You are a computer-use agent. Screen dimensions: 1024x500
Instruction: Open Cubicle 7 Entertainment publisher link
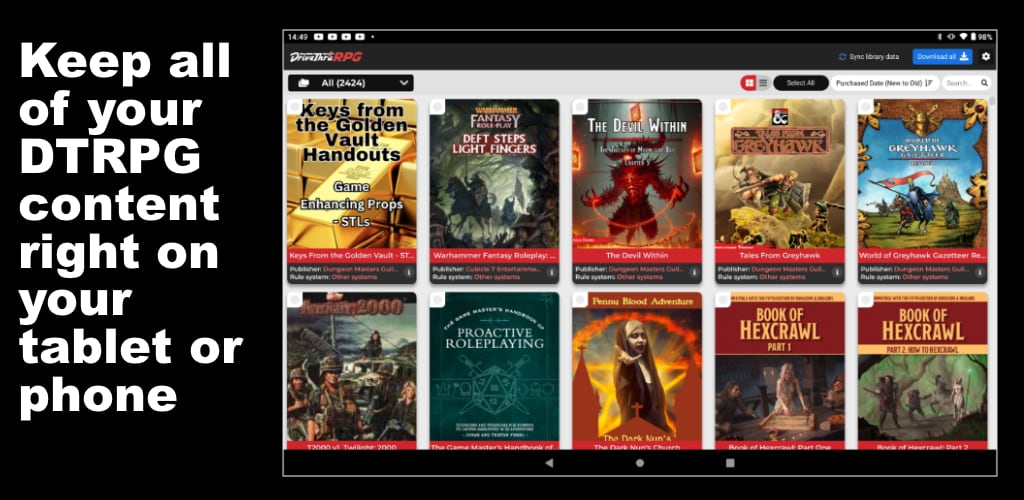click(x=504, y=269)
